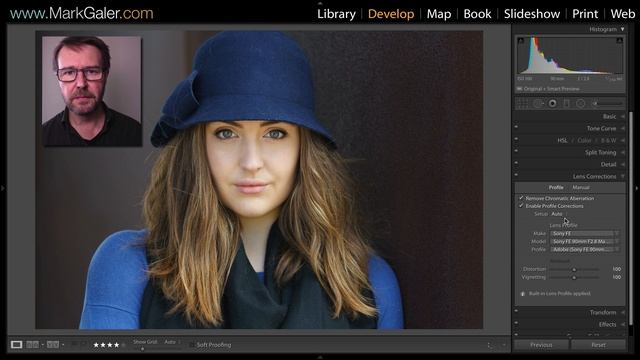Screen dimensions: 640x360
Task: Open the Setup Auto dropdown
Action: pos(559,214)
